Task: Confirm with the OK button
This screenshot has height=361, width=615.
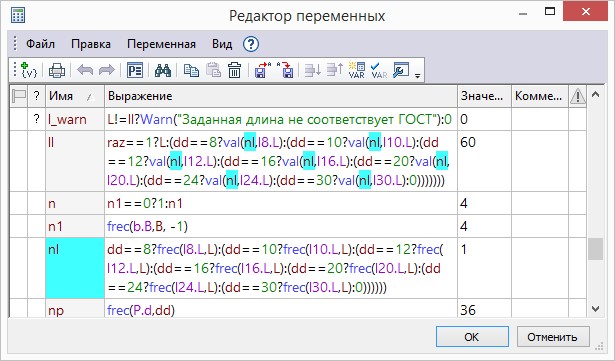Action: click(472, 337)
